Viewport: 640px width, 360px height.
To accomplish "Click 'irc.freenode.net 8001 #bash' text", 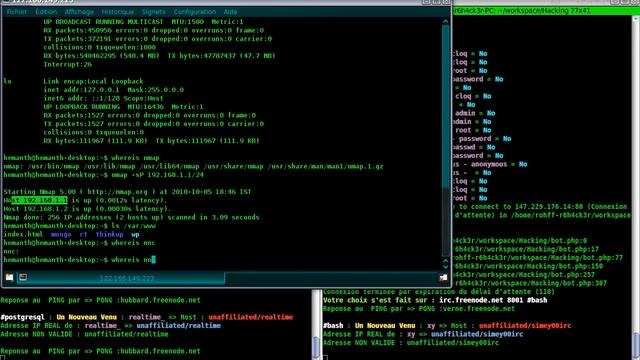I will tap(493, 300).
